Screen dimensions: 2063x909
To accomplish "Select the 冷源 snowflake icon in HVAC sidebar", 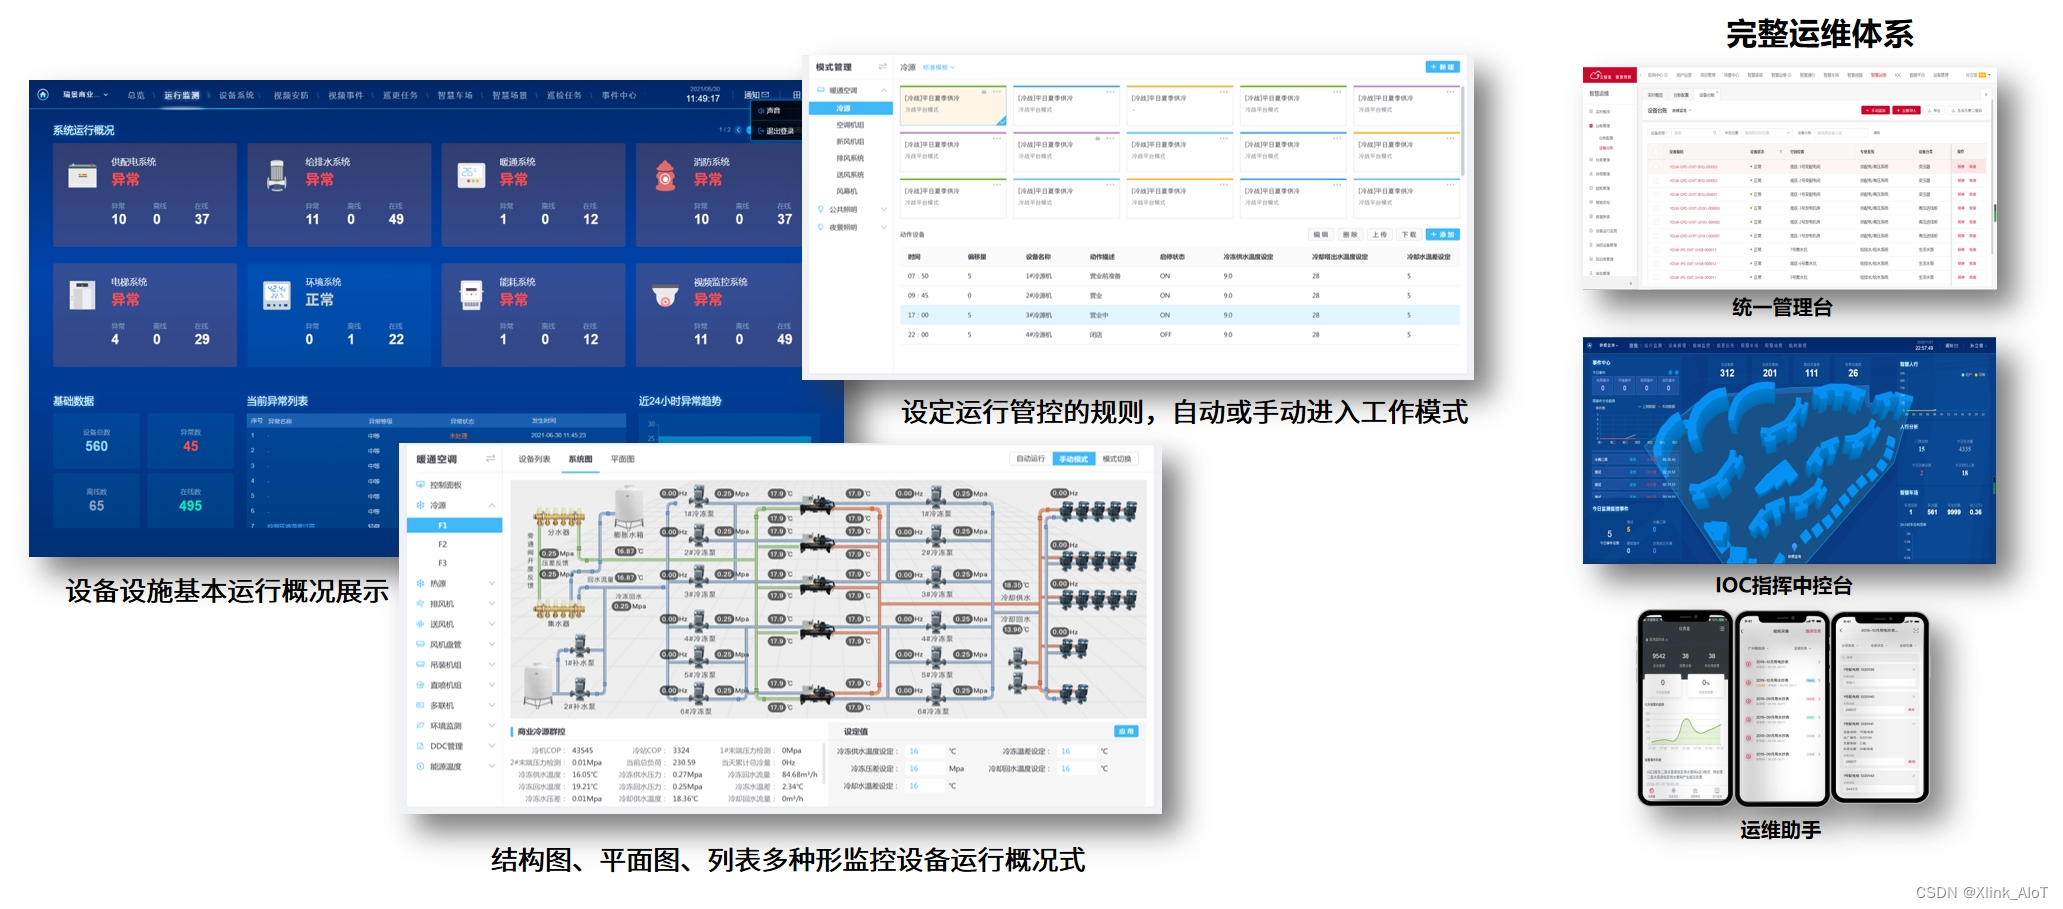I will pyautogui.click(x=419, y=505).
